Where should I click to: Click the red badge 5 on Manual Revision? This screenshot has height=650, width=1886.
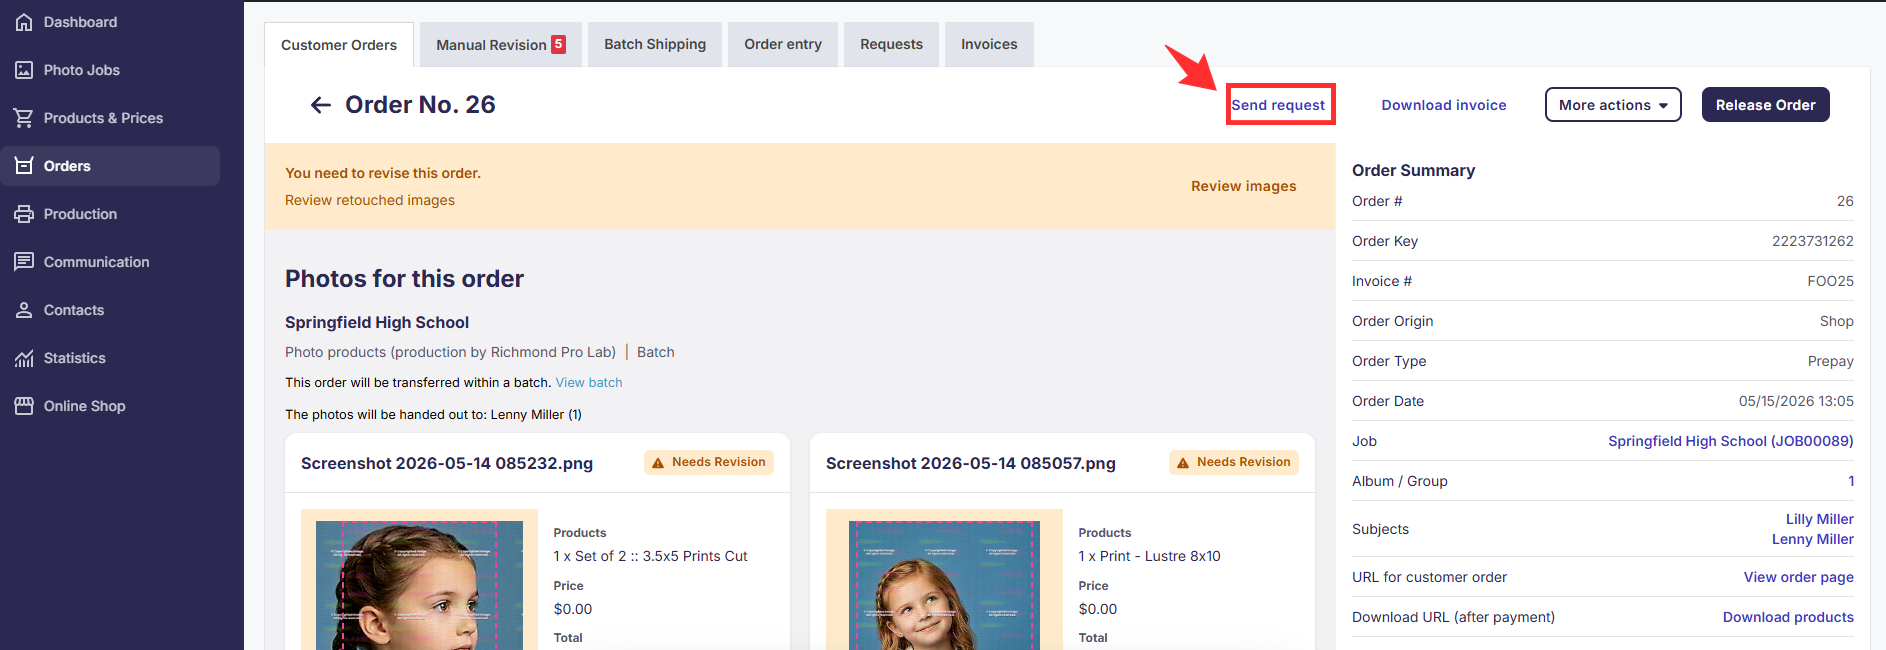559,44
